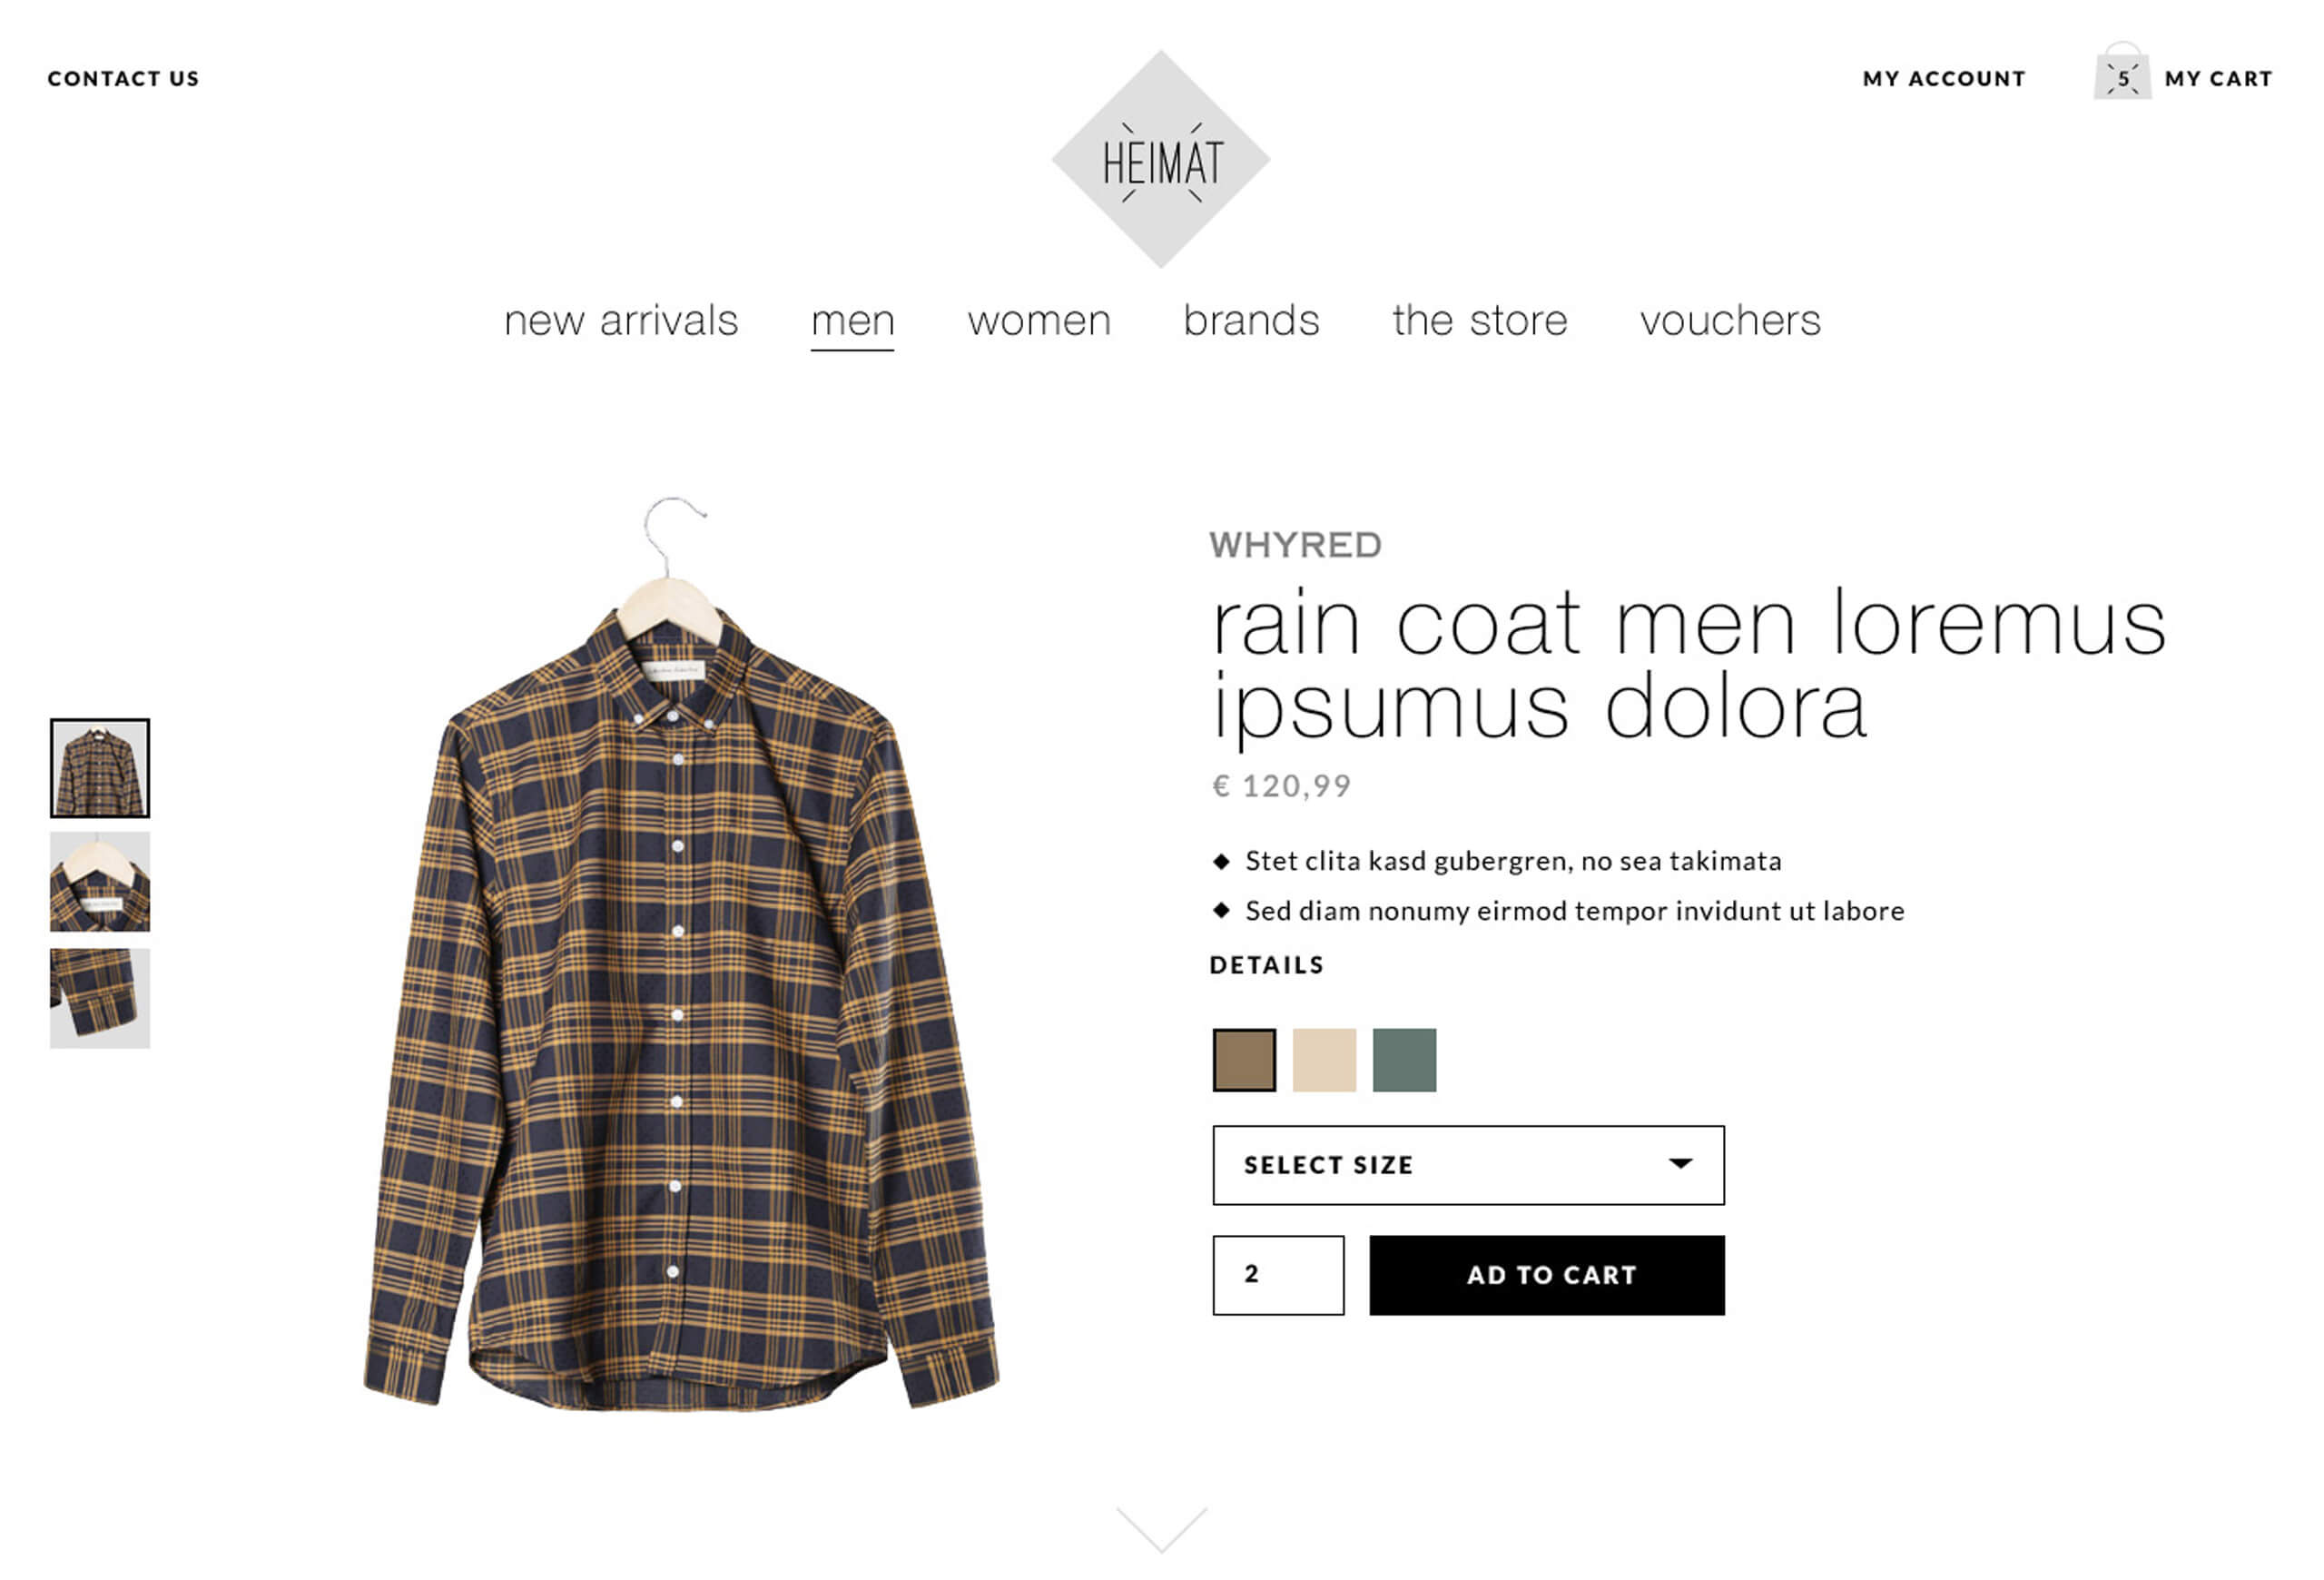Viewport: 2324px width, 1580px height.
Task: Open the My Account link
Action: [x=1943, y=79]
